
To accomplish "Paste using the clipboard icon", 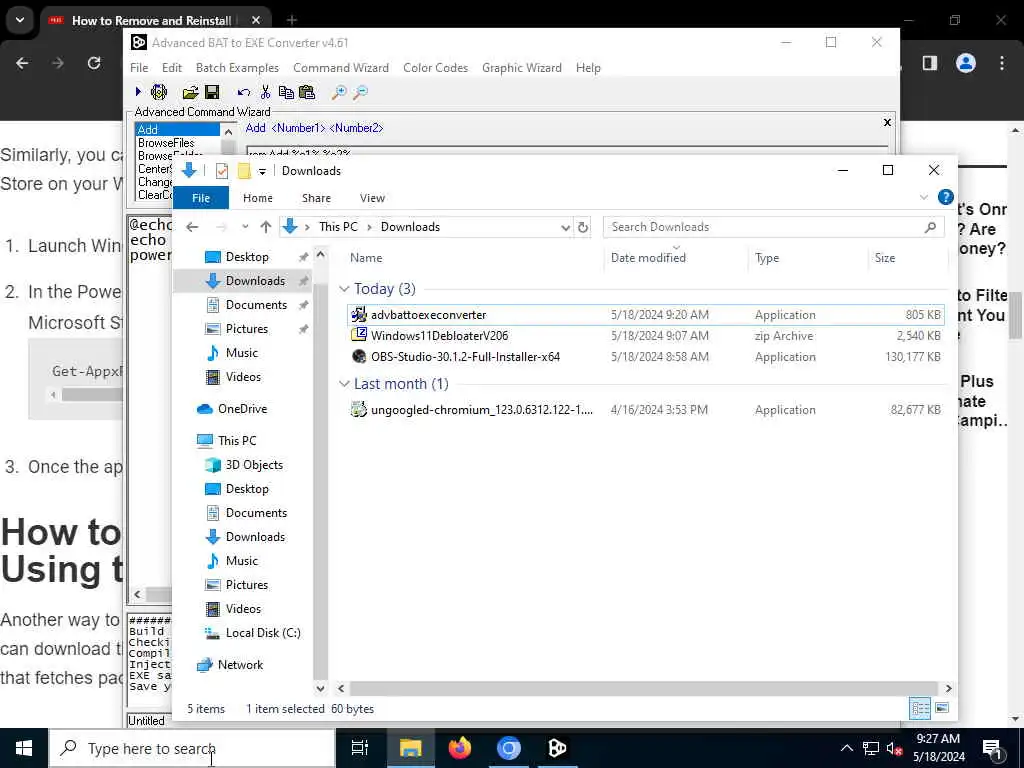I will tap(307, 92).
